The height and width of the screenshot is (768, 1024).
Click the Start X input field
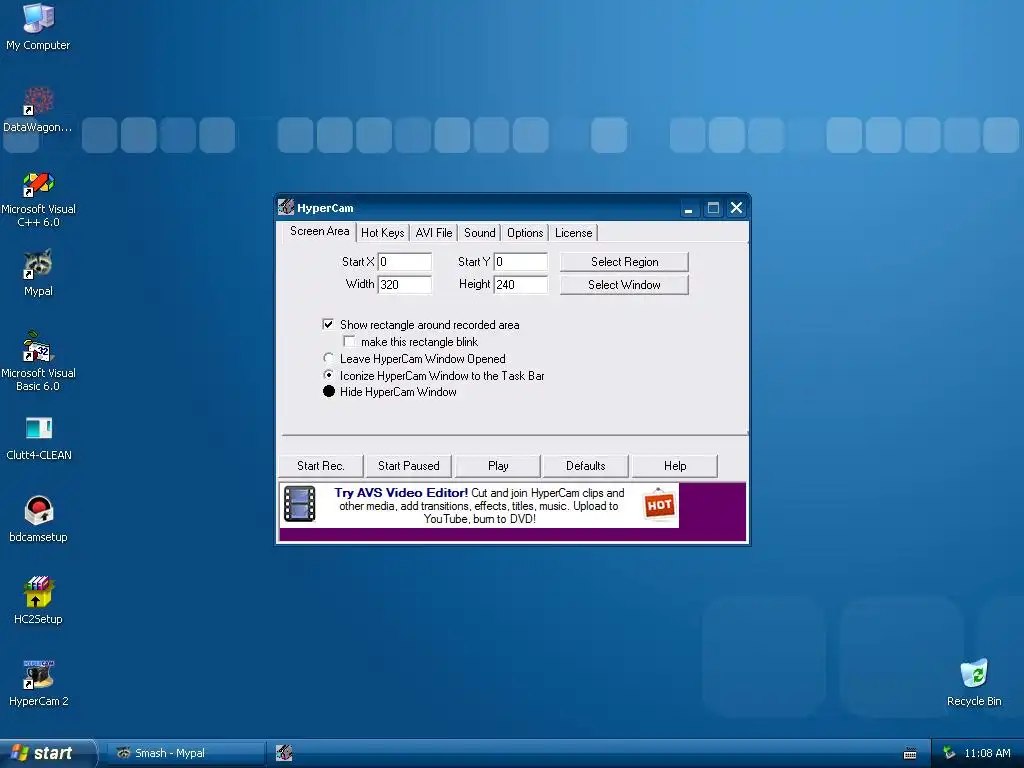(x=405, y=262)
